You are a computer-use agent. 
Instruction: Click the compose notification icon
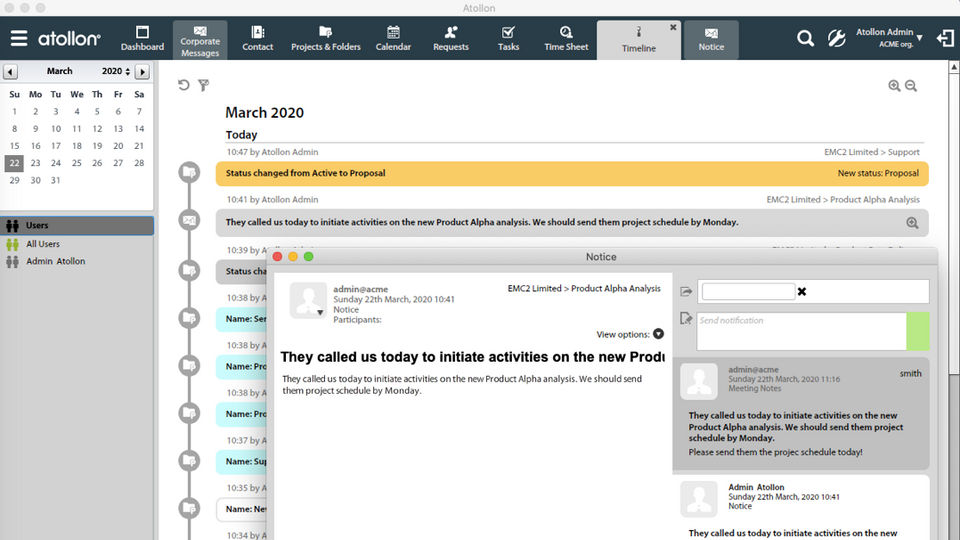click(x=686, y=318)
